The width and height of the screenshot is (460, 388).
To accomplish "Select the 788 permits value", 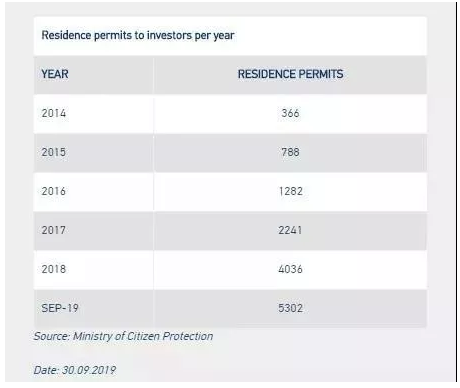I will [290, 152].
